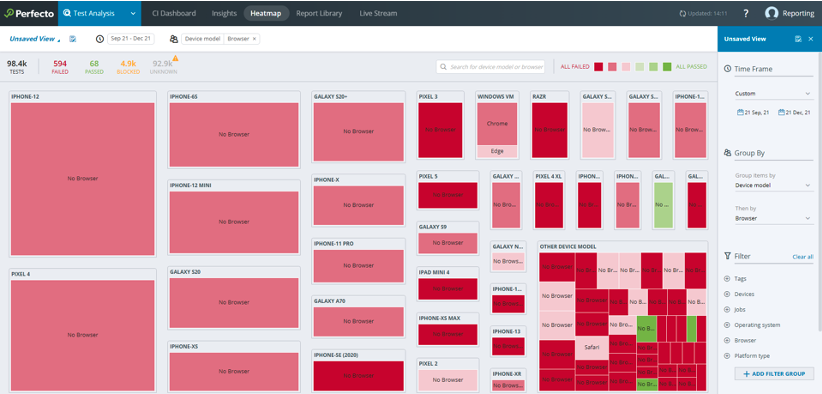Select the IPHONE-12 No Browser tile
The image size is (822, 394).
[83, 179]
